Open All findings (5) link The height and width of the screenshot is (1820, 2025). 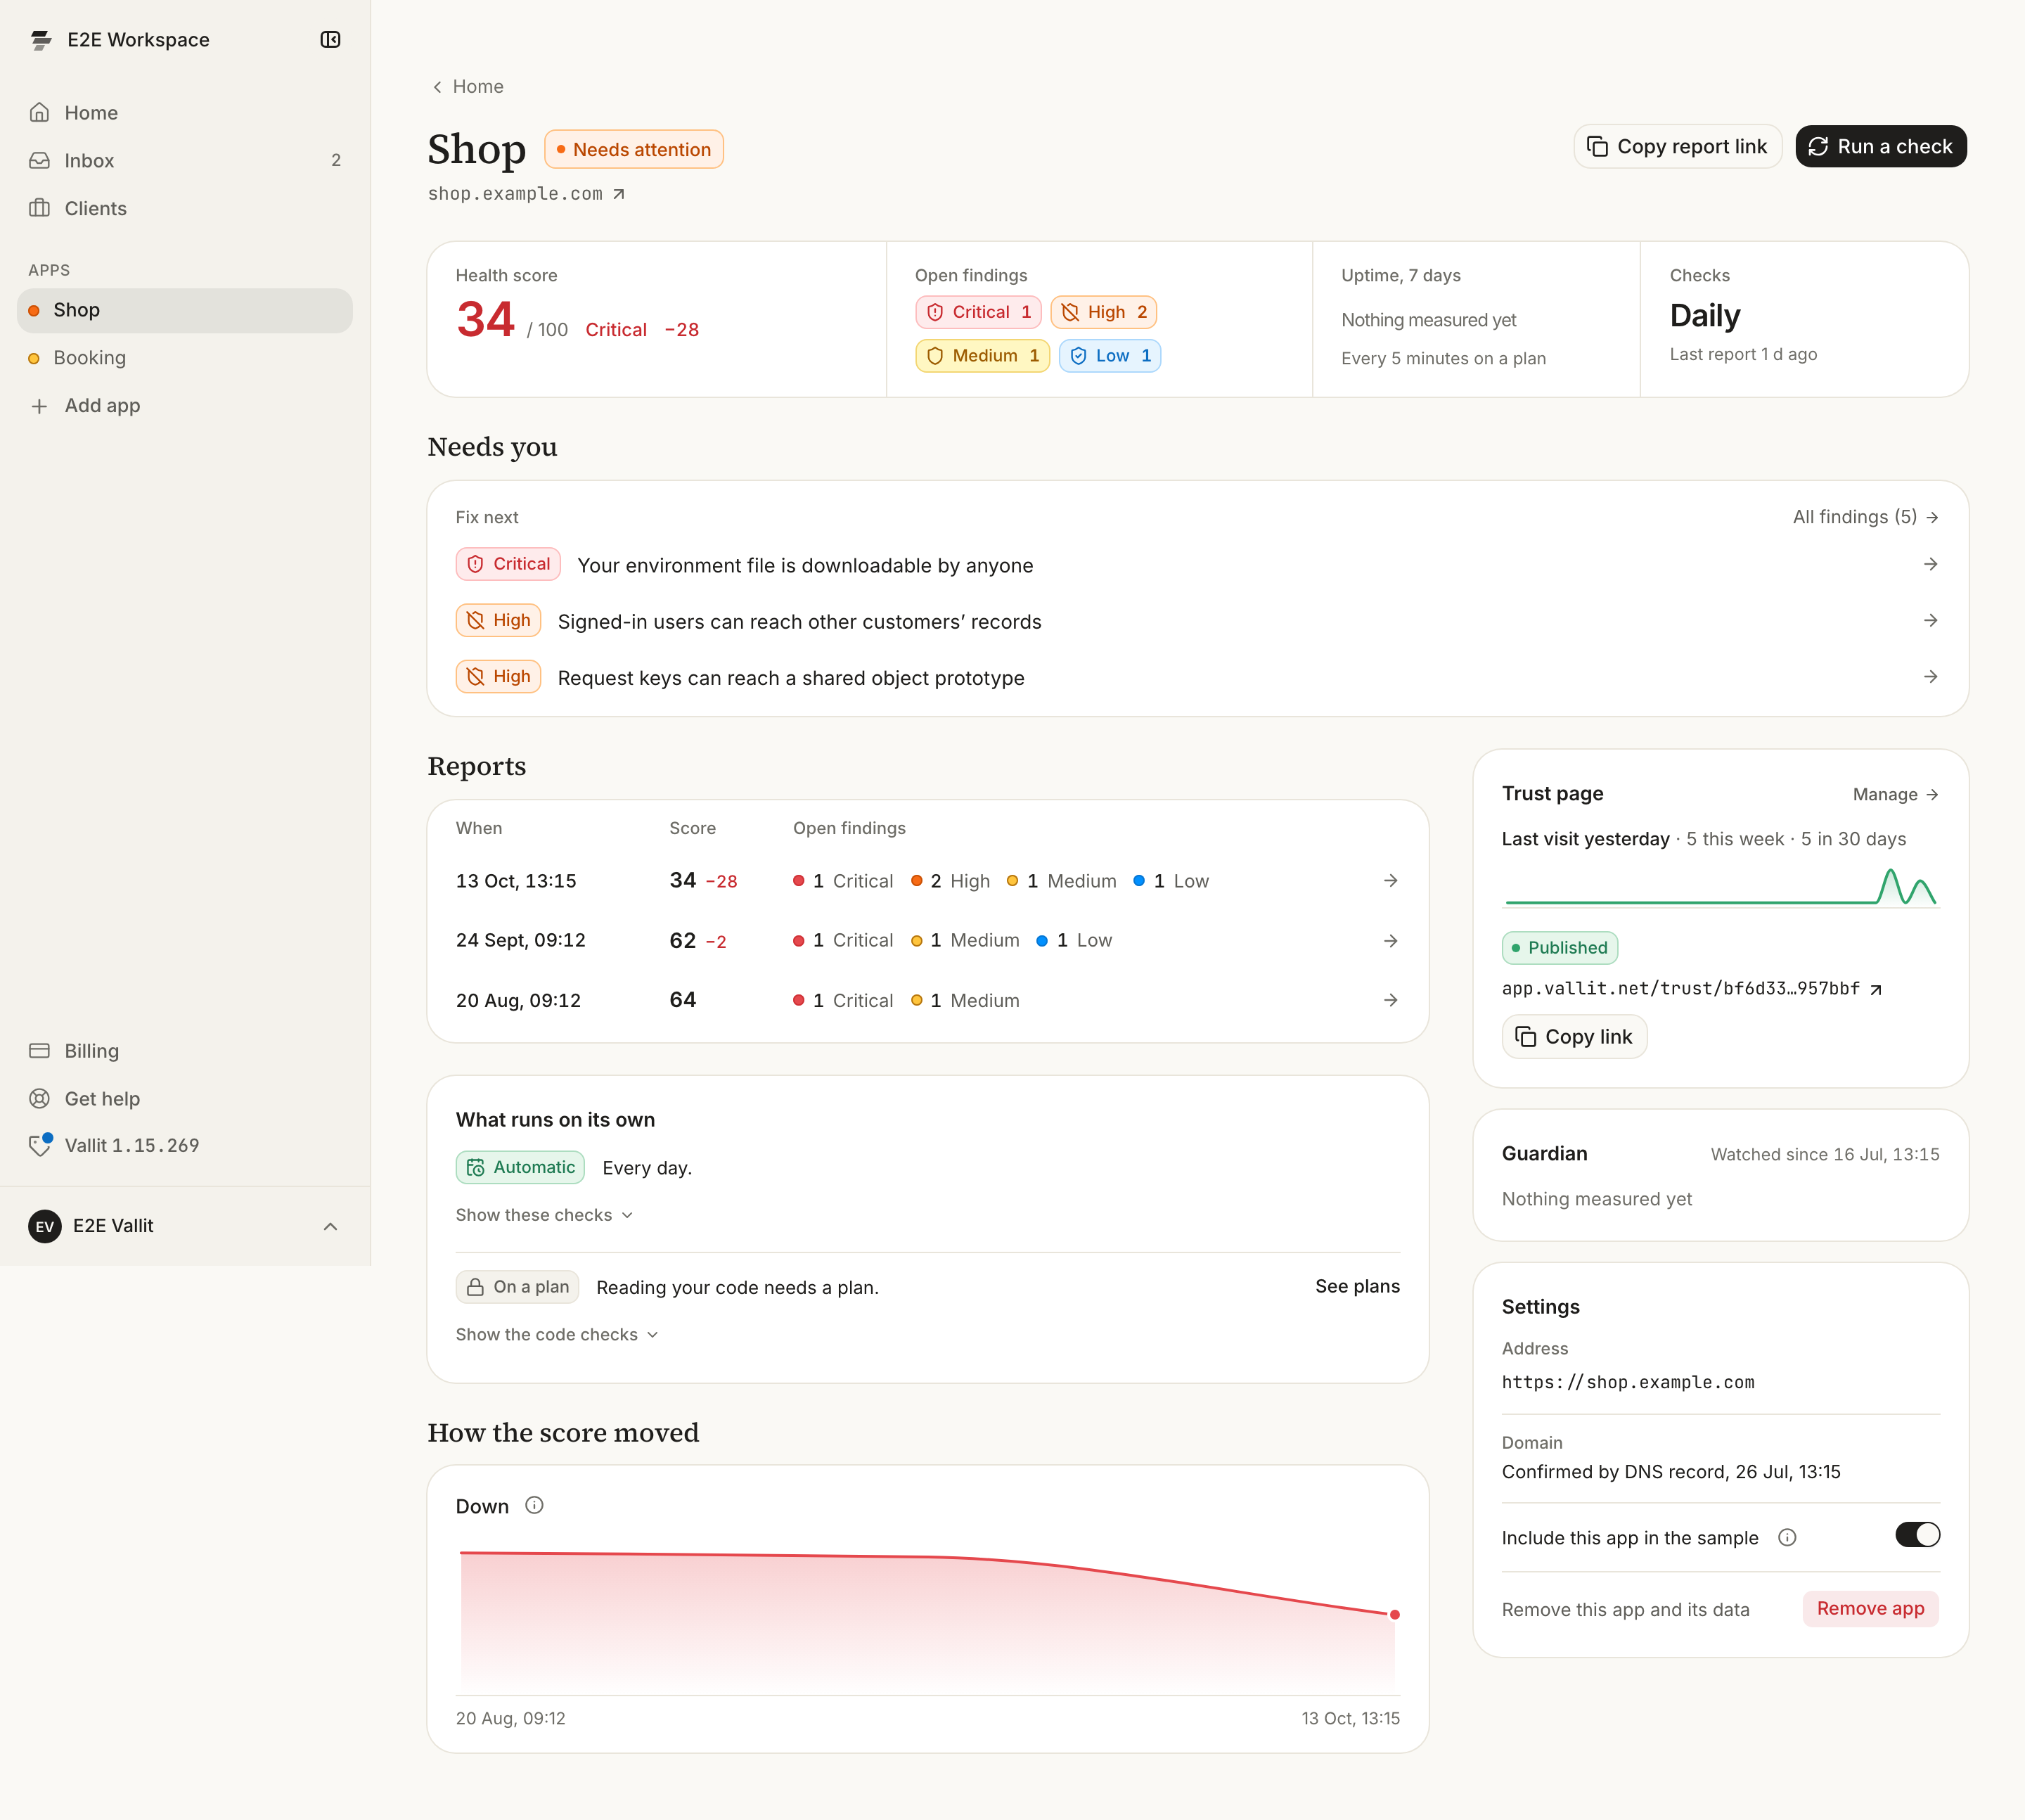point(1865,517)
